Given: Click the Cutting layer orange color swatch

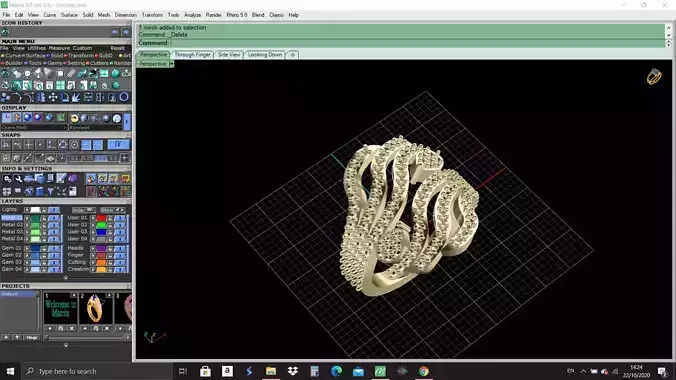Looking at the screenshot, I should [x=101, y=262].
